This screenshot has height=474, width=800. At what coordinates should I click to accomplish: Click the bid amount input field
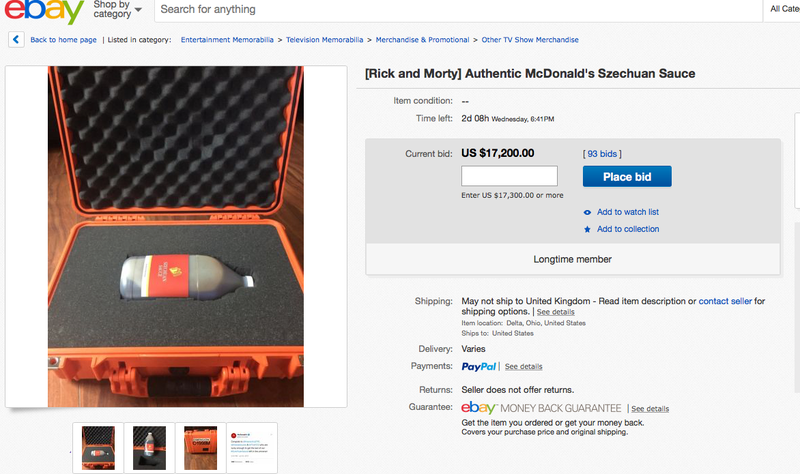(x=509, y=176)
